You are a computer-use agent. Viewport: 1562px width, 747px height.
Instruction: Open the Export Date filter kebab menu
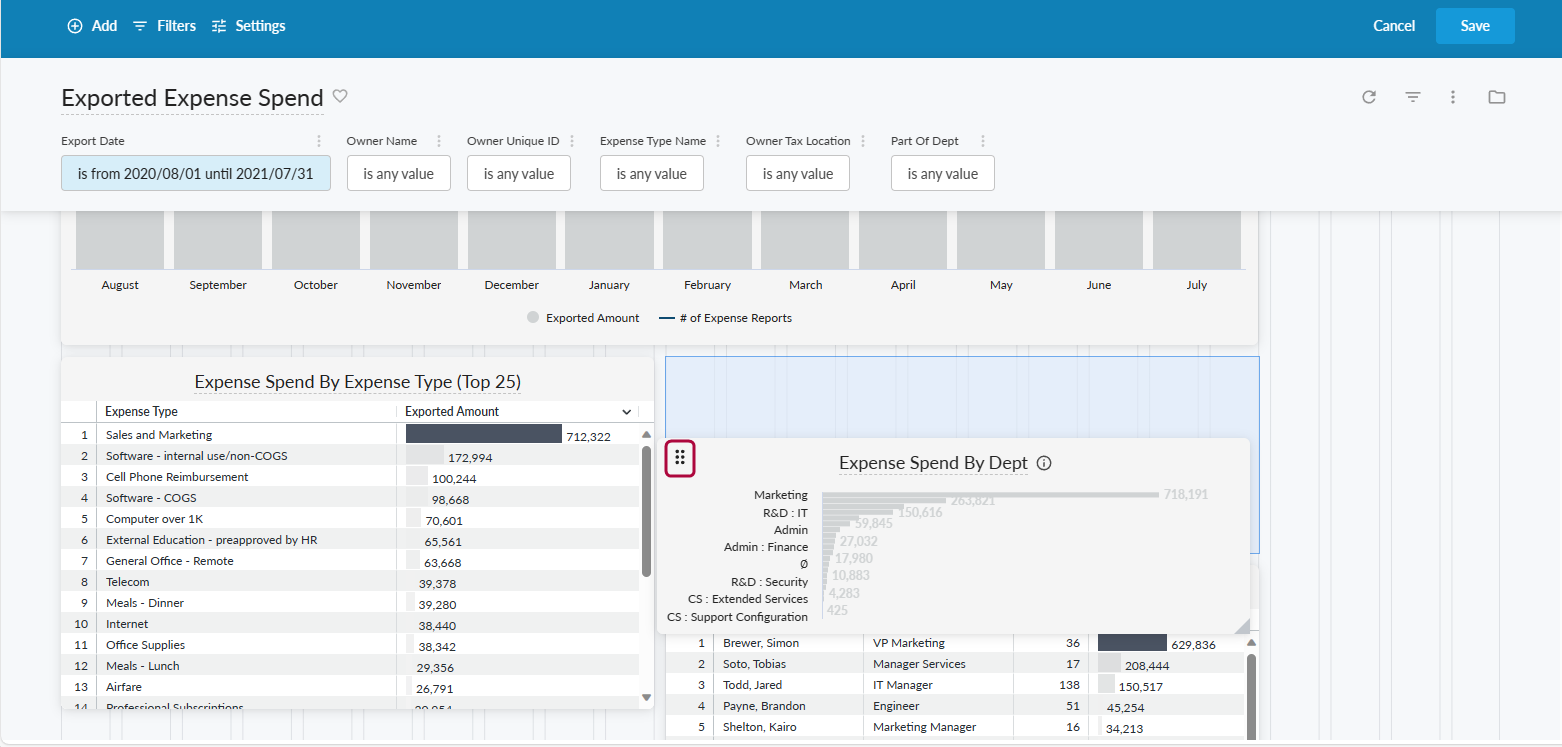coord(318,140)
